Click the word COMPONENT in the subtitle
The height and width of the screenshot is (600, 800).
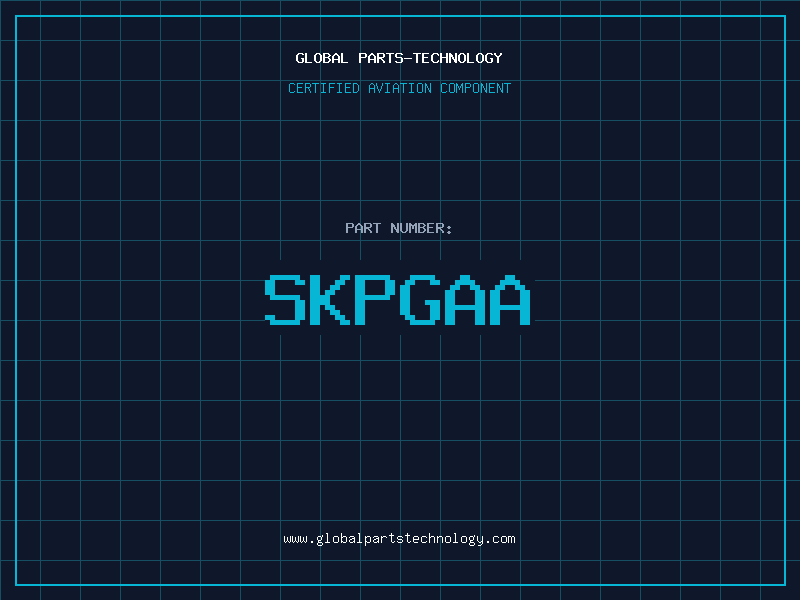[476, 88]
